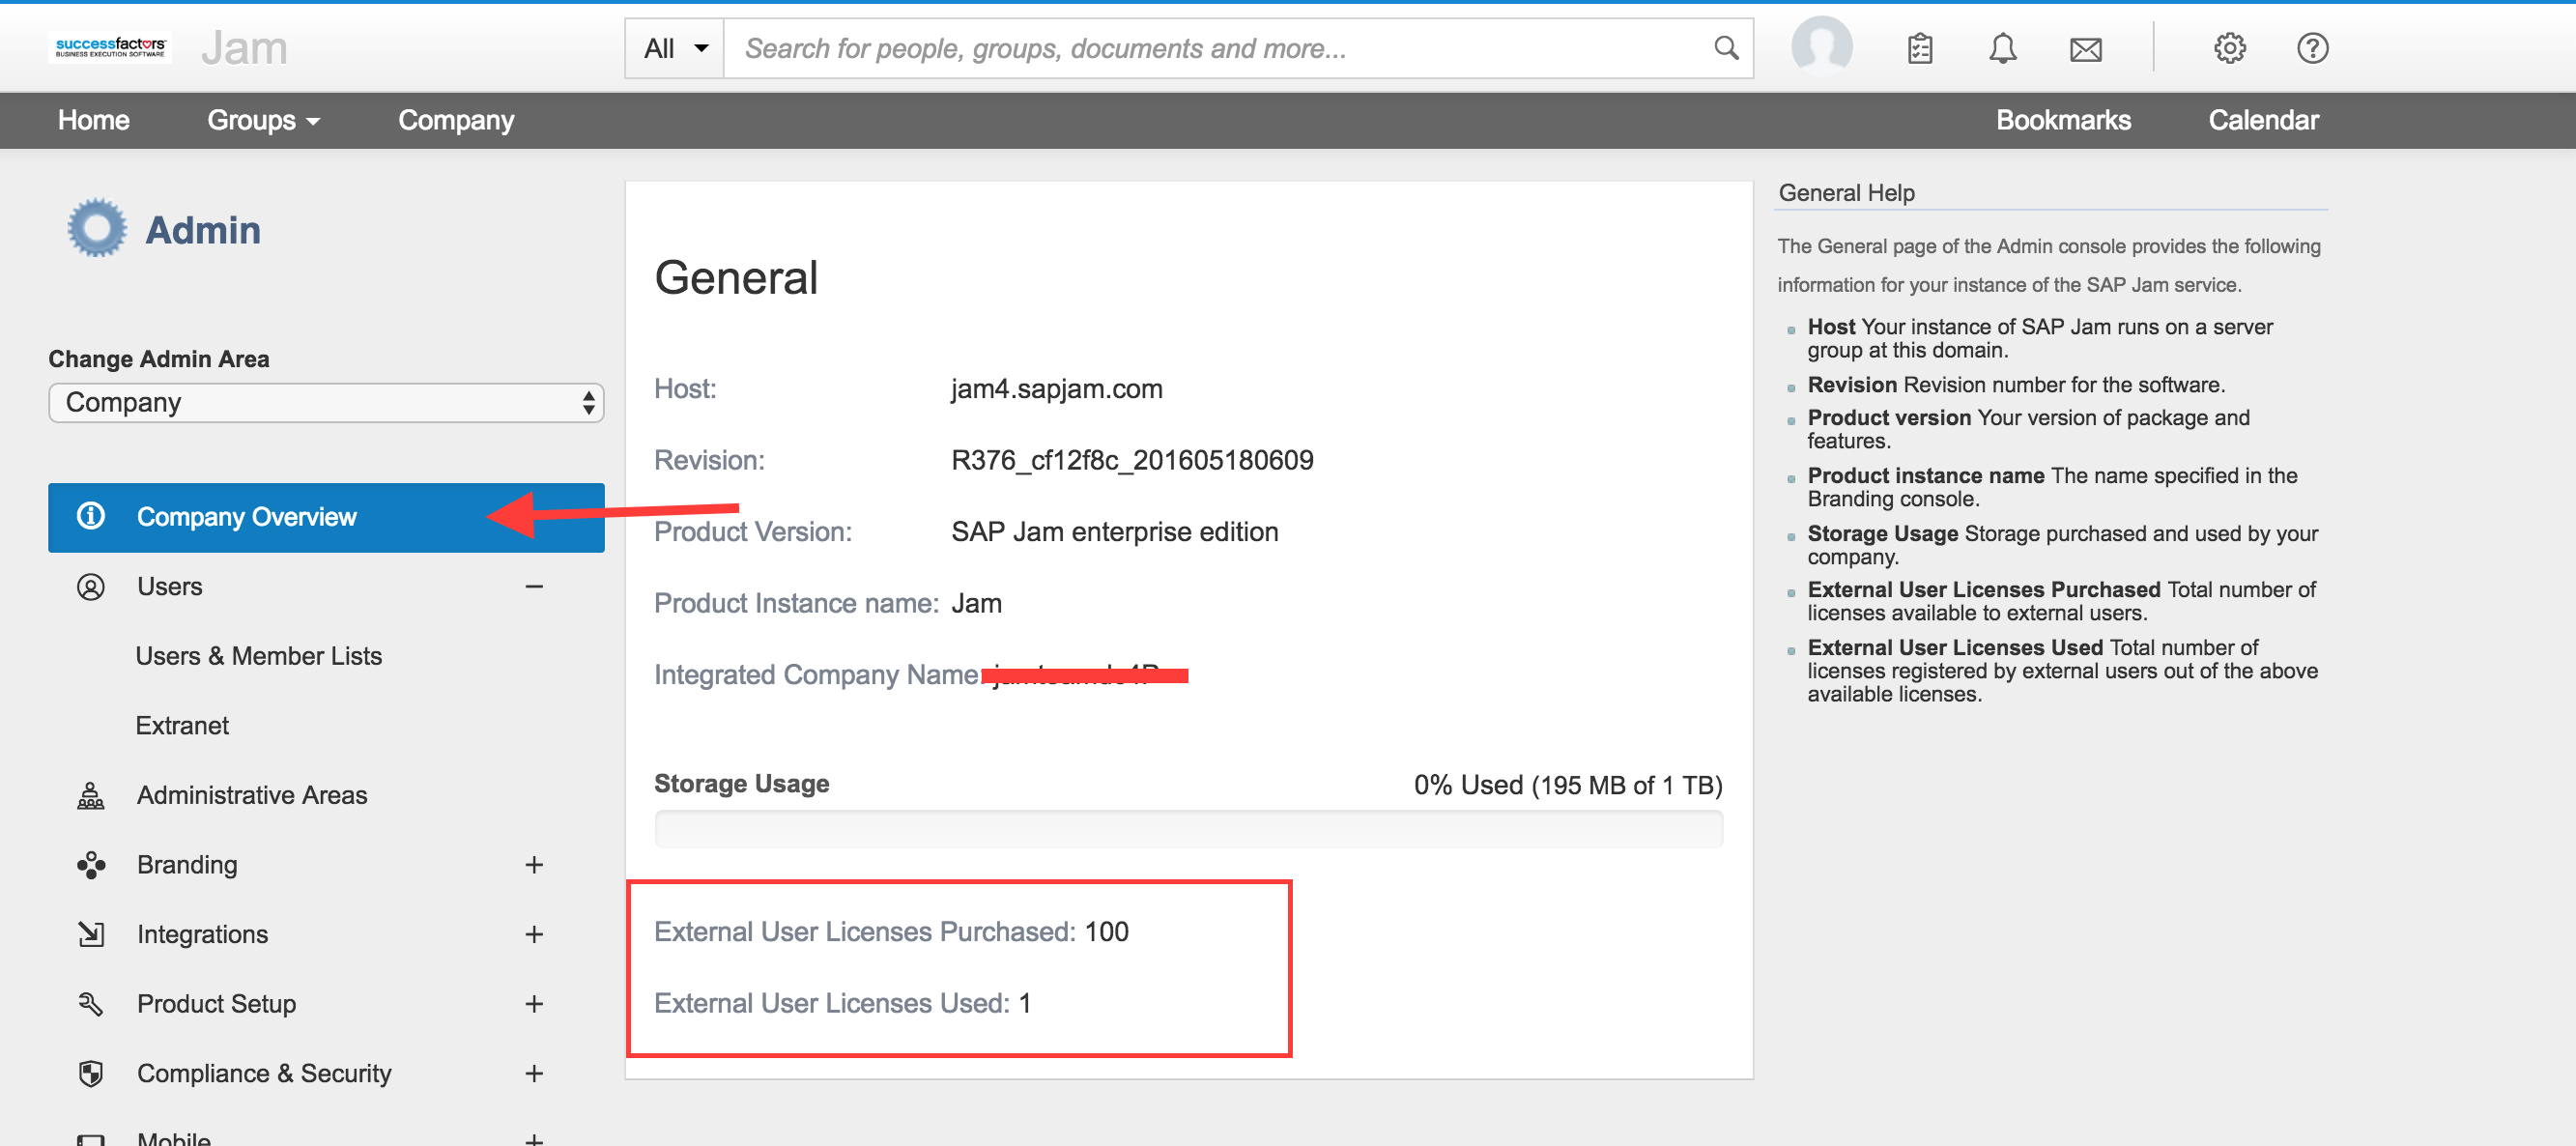The width and height of the screenshot is (2576, 1146).
Task: Click the Product Setup wrench icon
Action: 91,1003
